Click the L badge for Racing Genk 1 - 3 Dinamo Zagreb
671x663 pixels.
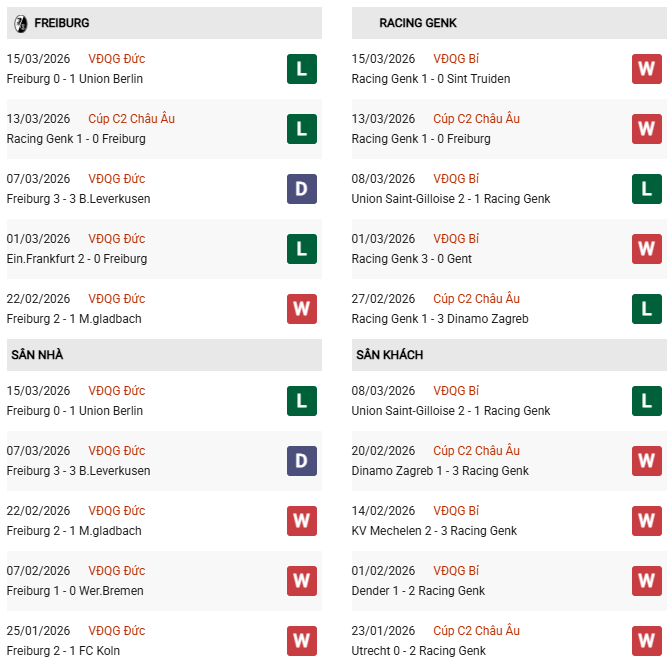[x=646, y=309]
